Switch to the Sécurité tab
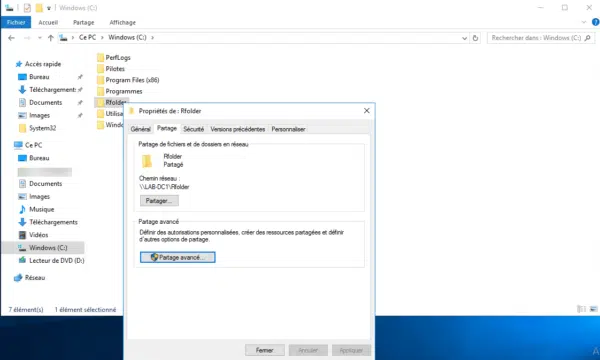The width and height of the screenshot is (600, 360). click(x=194, y=129)
